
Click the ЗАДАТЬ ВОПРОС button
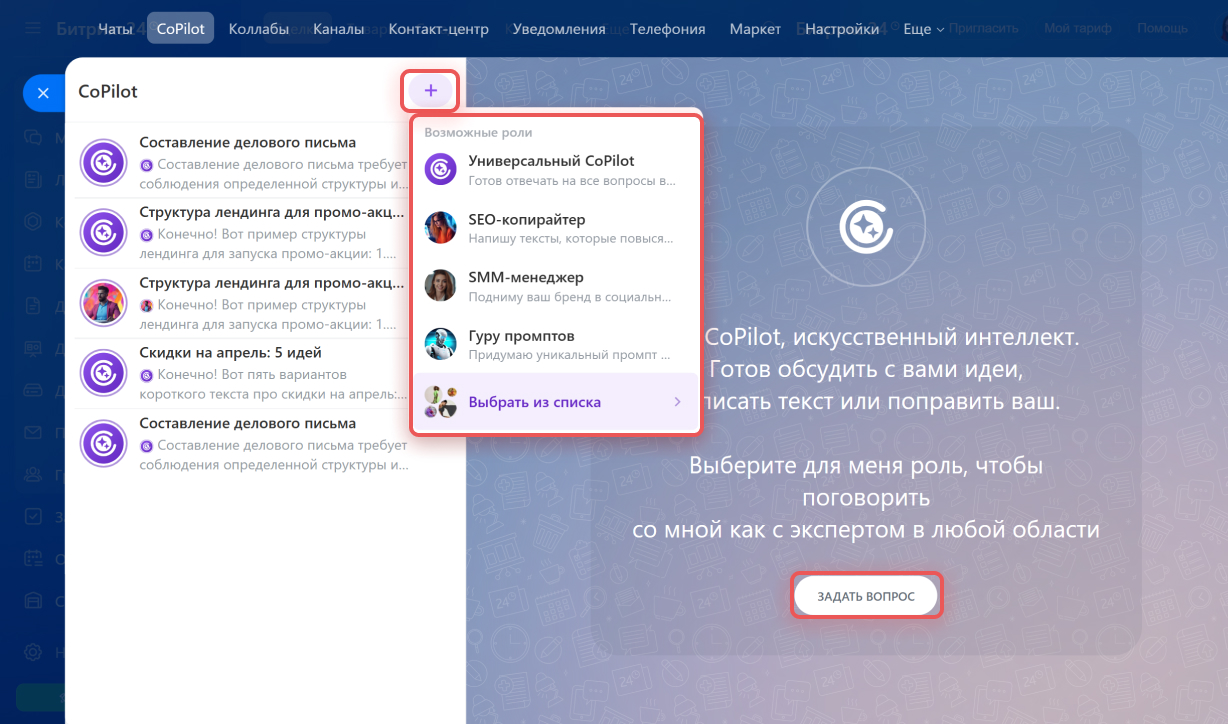[866, 596]
